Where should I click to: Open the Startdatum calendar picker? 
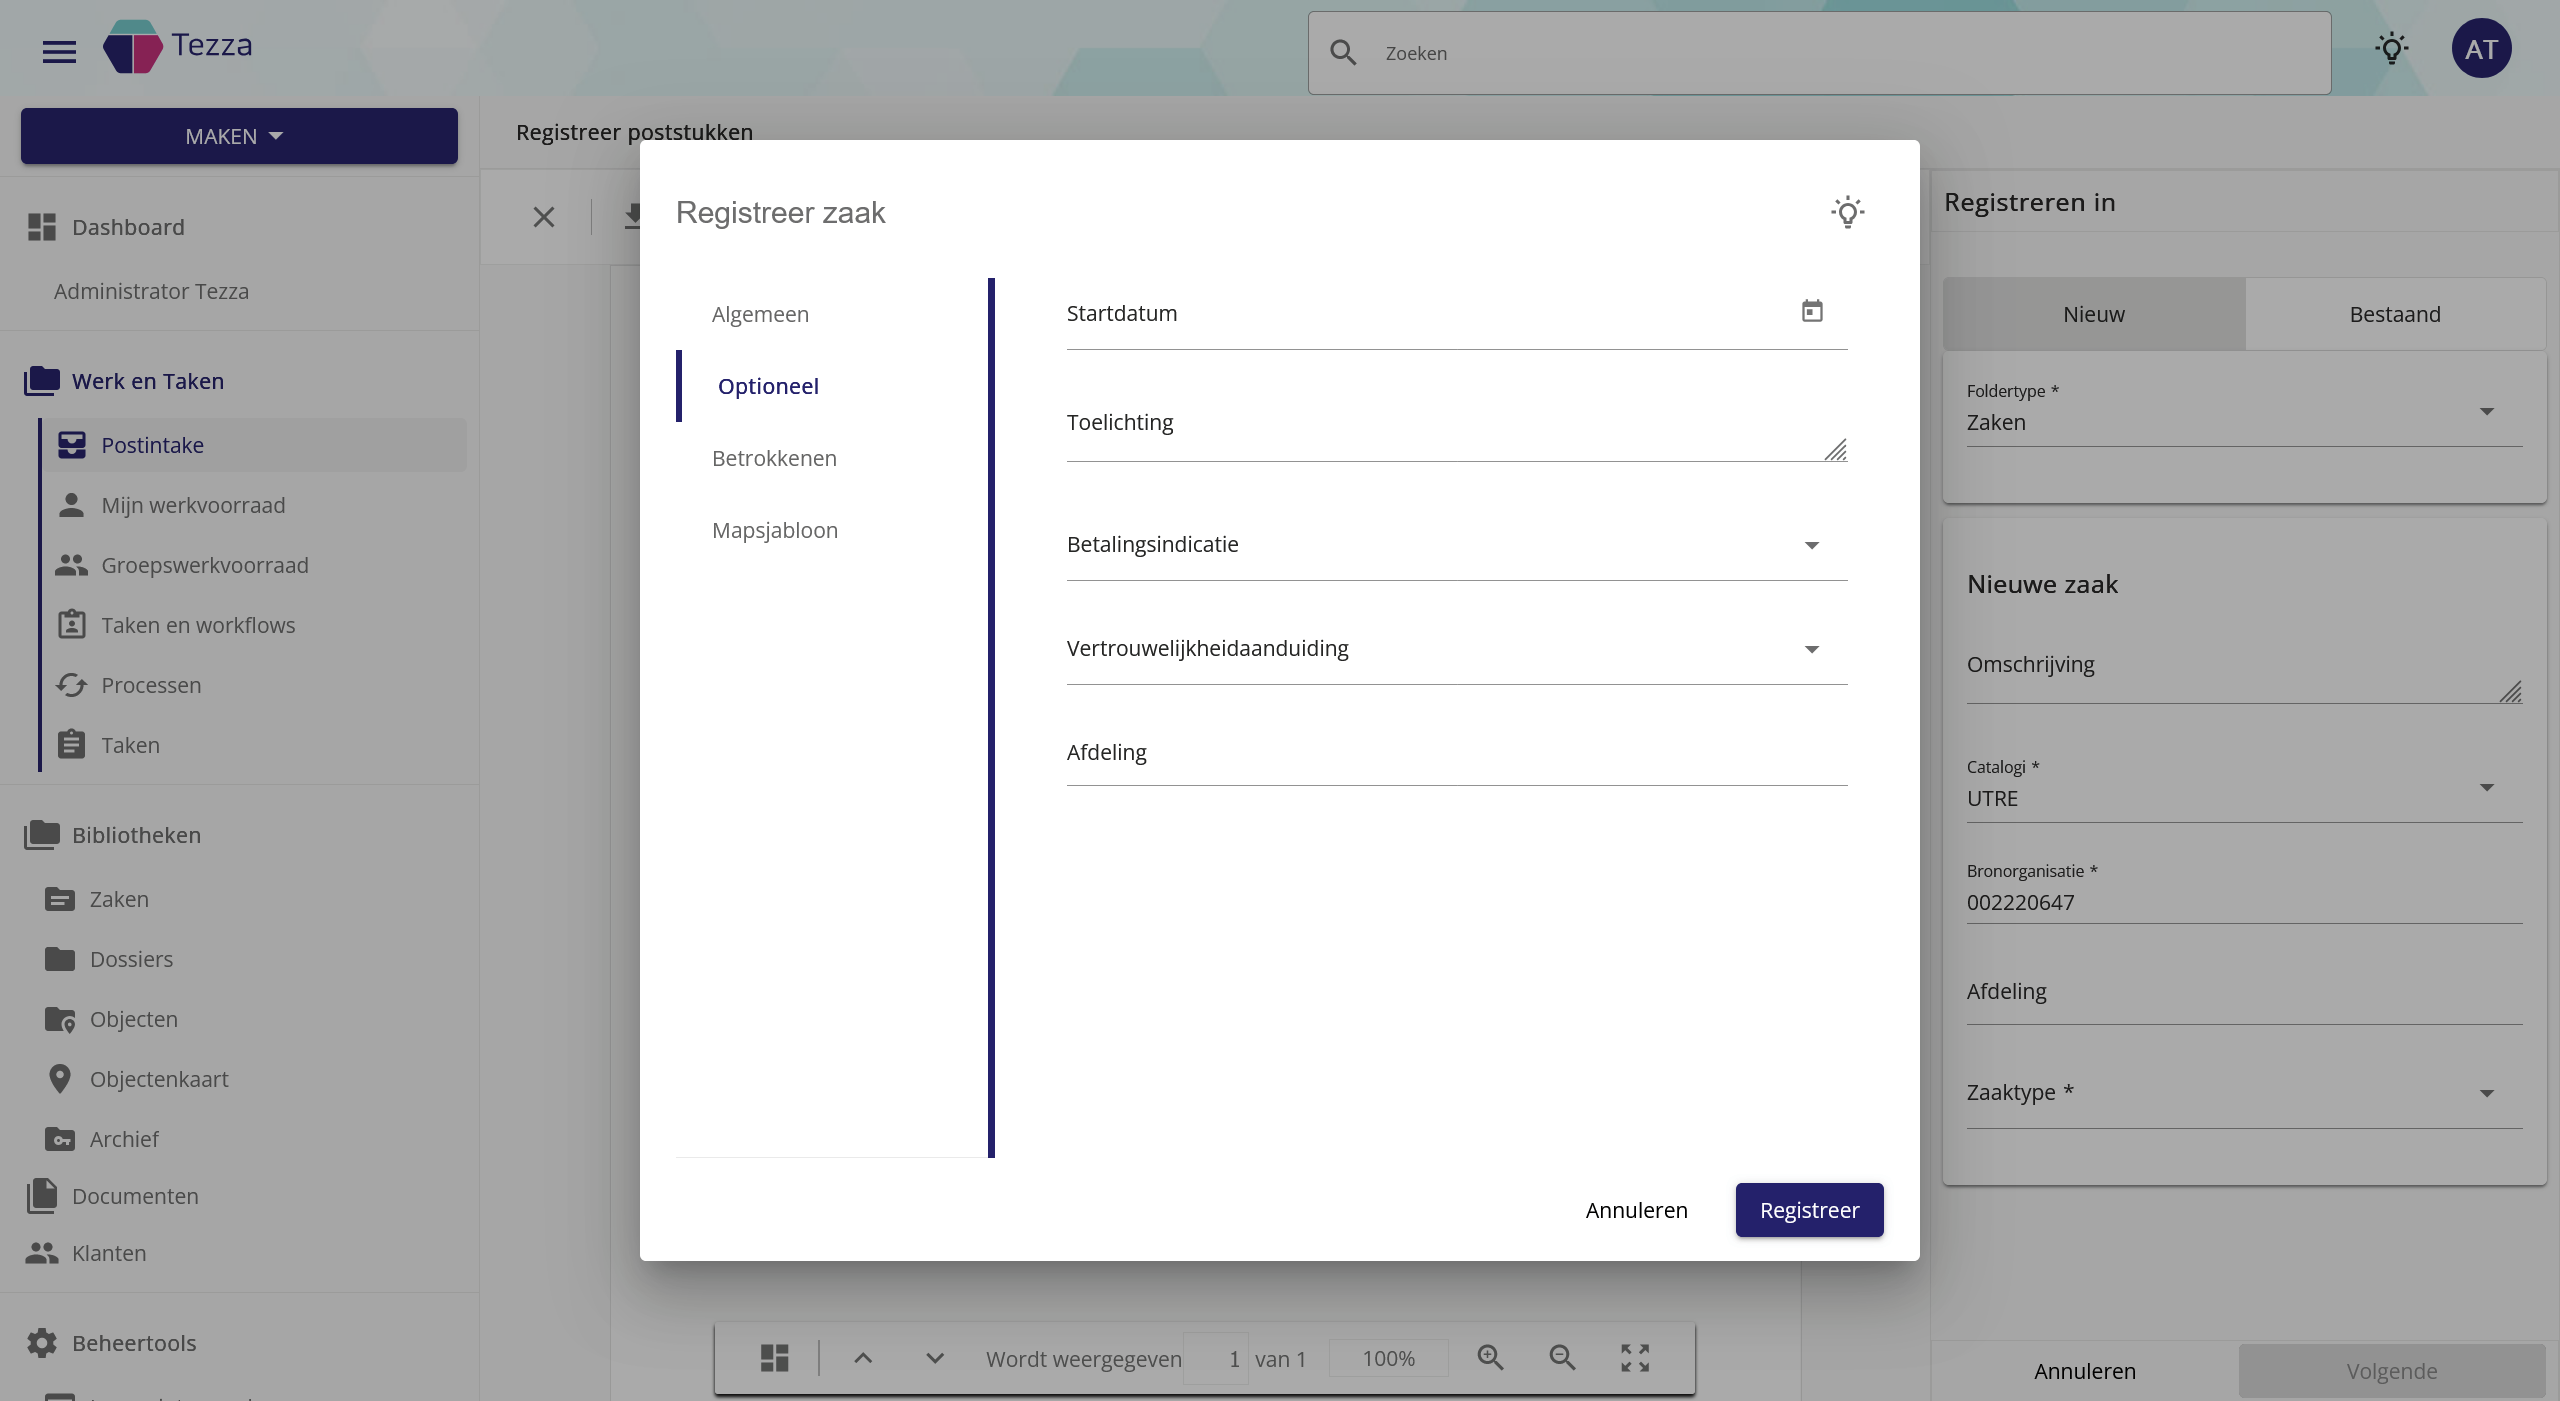(1811, 312)
